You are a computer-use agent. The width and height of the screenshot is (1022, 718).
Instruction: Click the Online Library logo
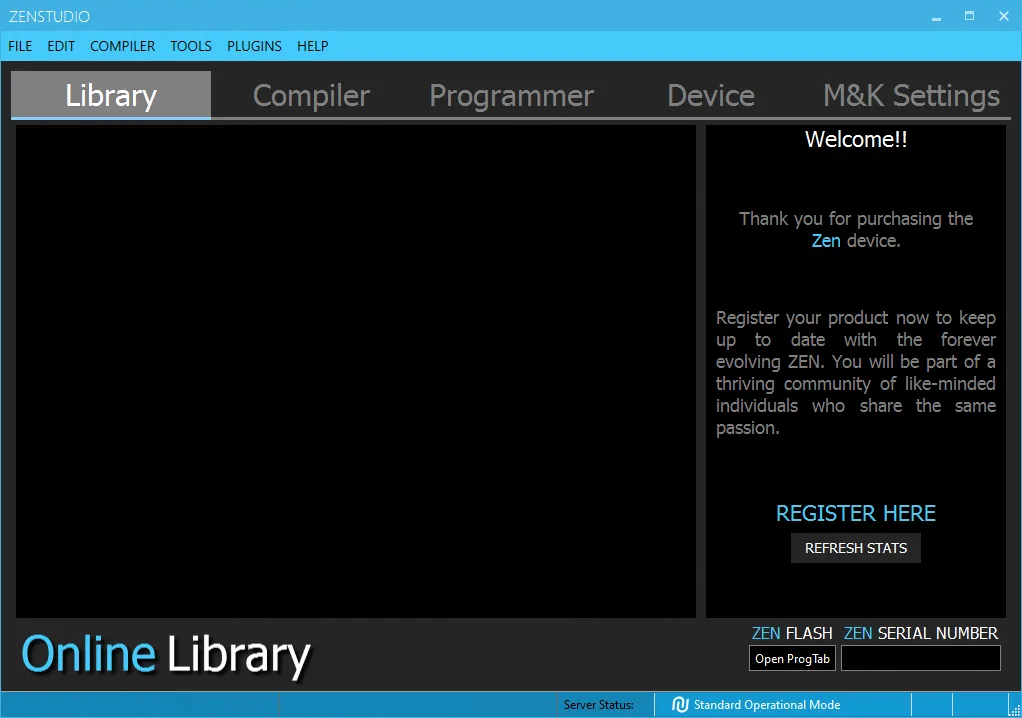pyautogui.click(x=166, y=655)
